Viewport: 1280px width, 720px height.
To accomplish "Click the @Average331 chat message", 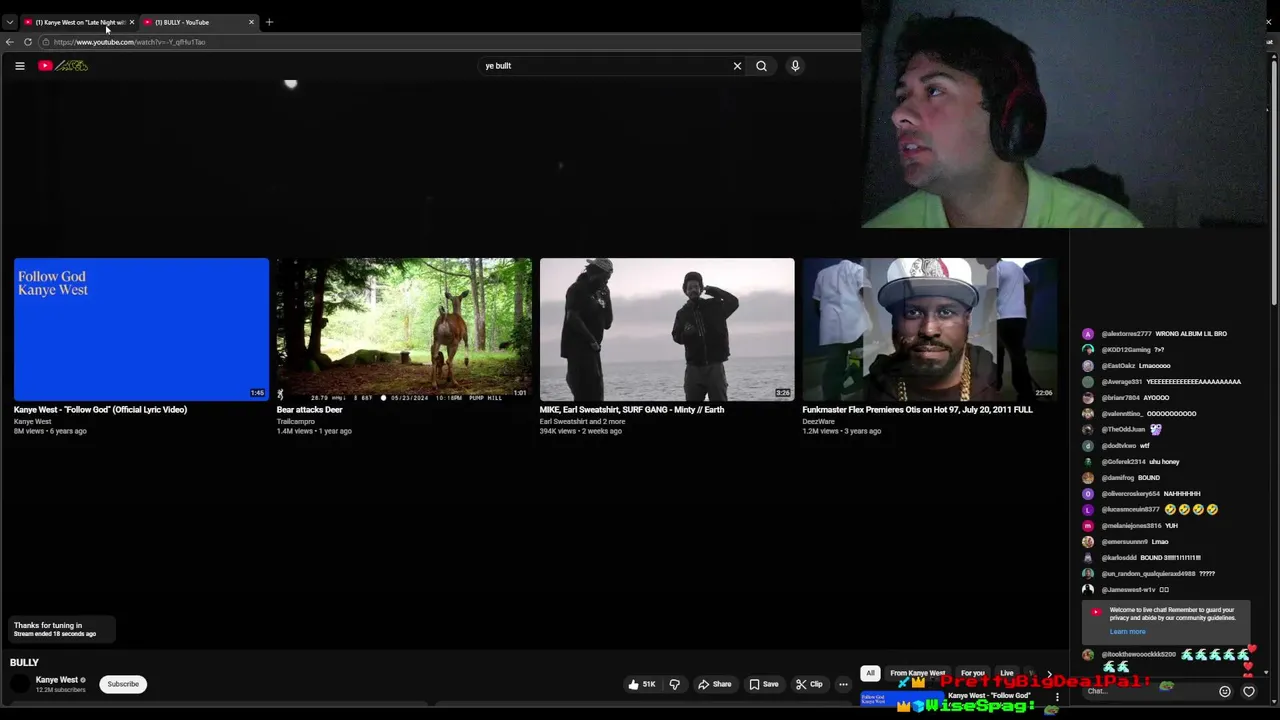I will (x=1162, y=382).
